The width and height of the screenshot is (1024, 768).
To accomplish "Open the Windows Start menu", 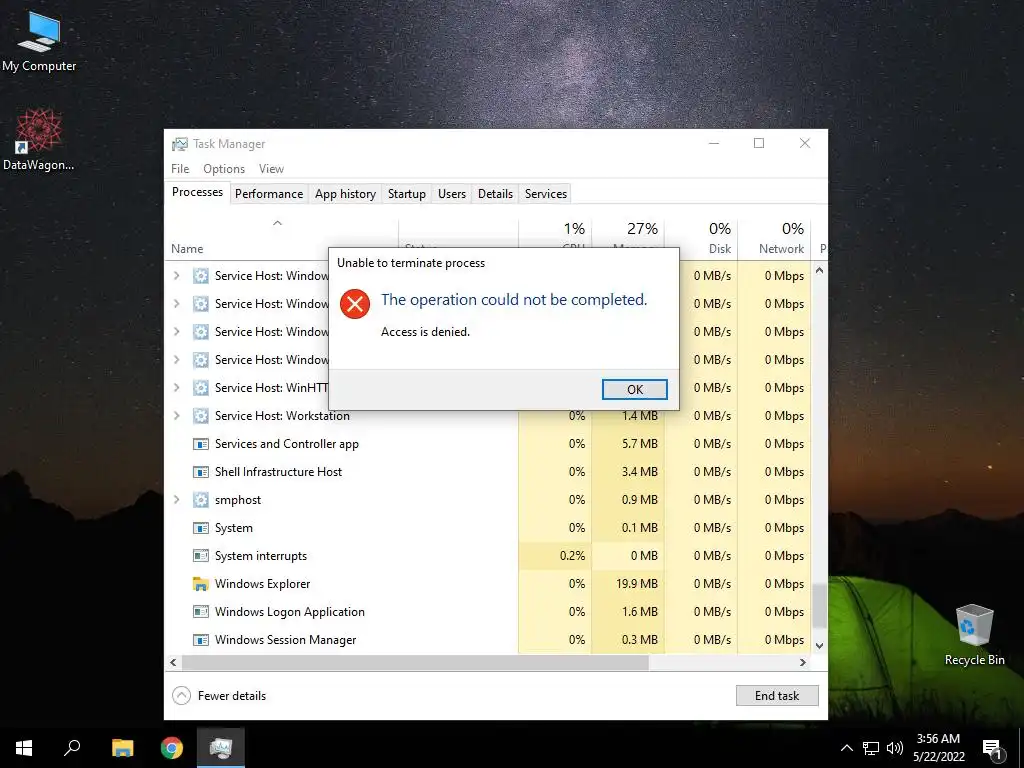I will coord(24,748).
